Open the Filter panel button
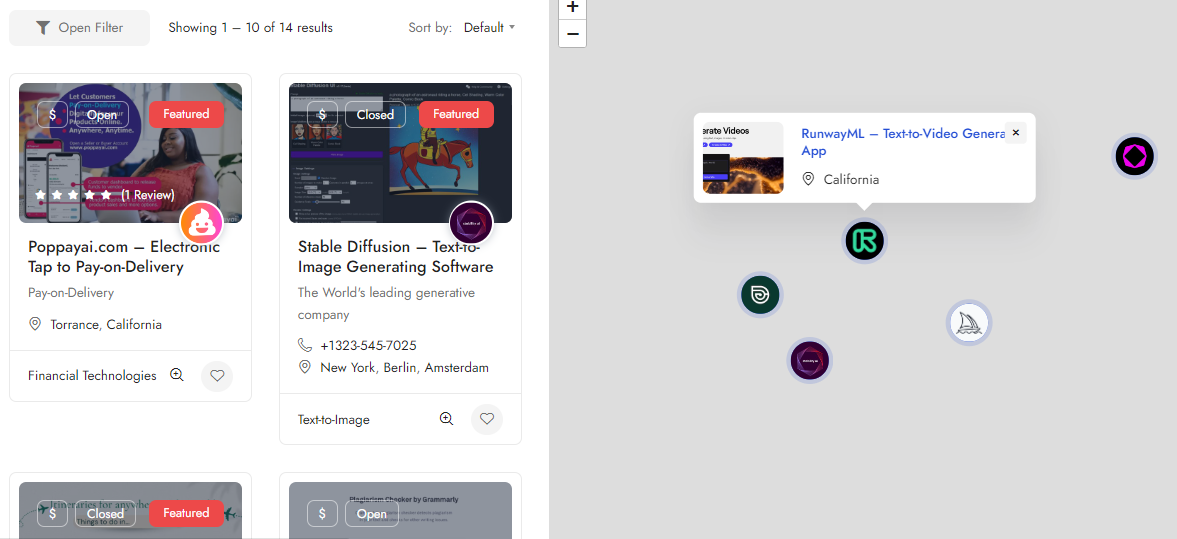The image size is (1177, 539). tap(80, 28)
